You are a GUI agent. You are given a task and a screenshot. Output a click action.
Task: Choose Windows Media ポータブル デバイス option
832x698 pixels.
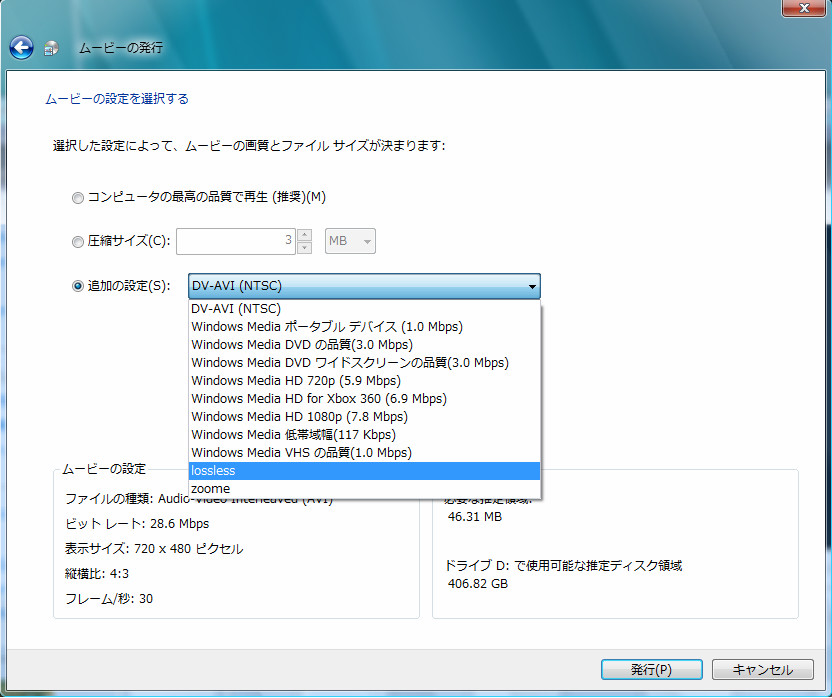point(327,327)
